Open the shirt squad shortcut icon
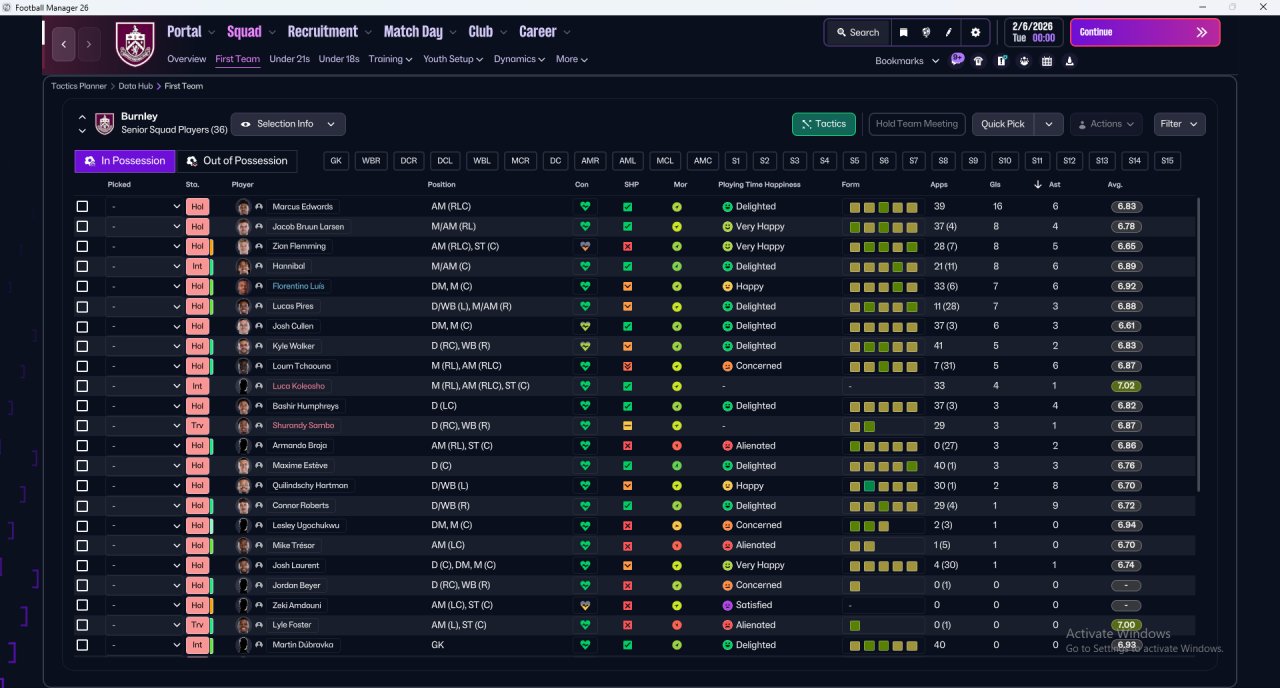This screenshot has width=1280, height=688. (x=978, y=61)
